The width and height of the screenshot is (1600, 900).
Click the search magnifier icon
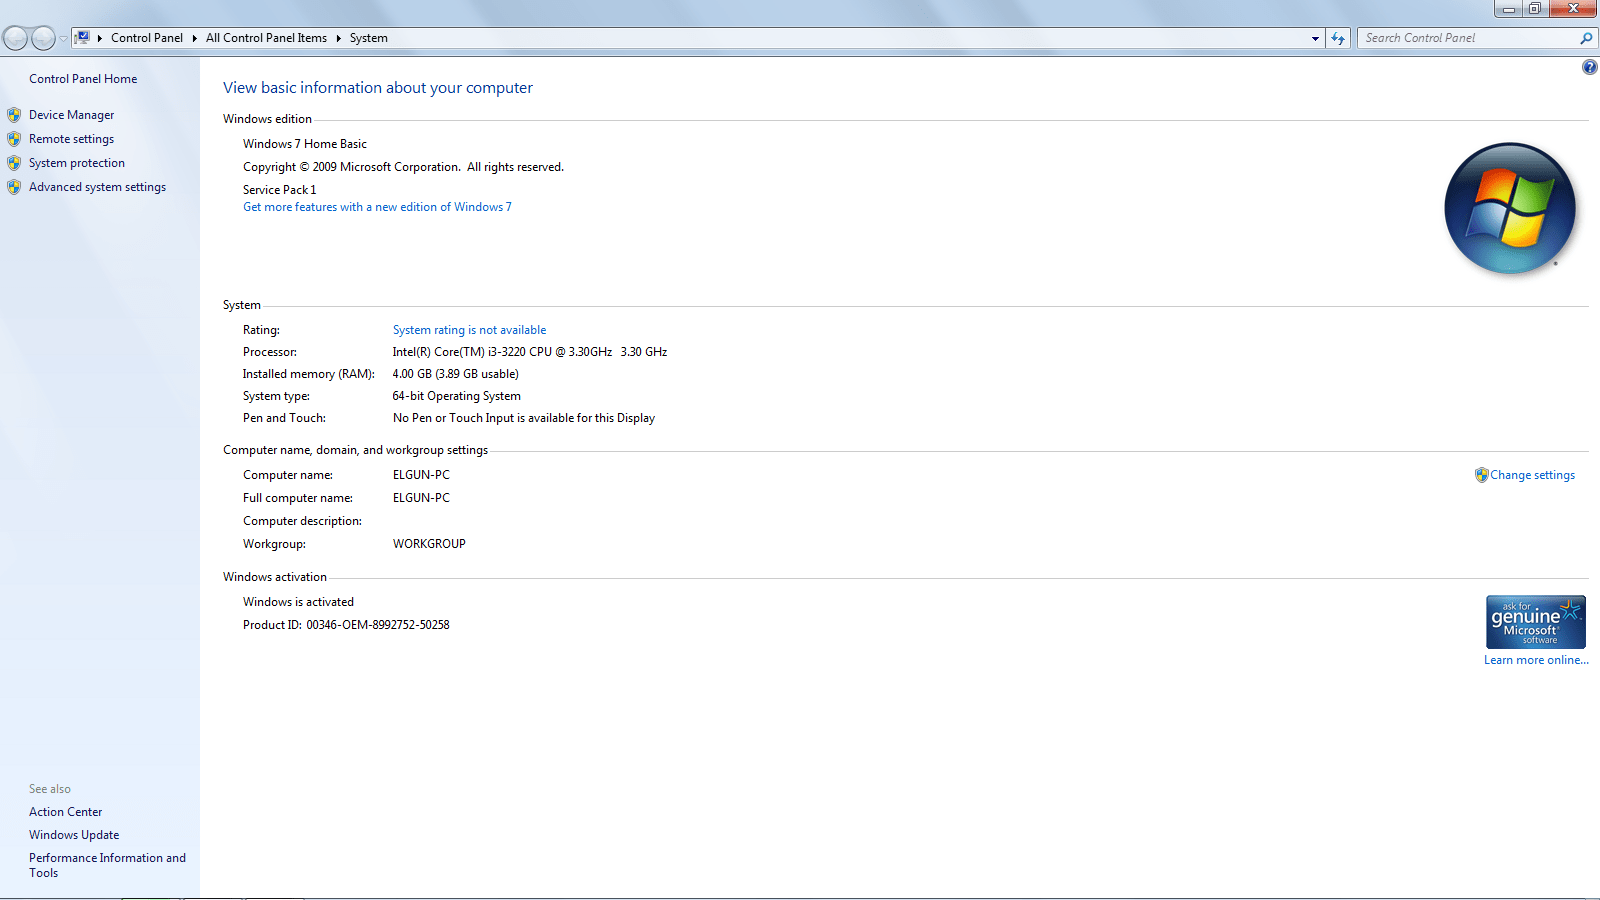point(1586,38)
